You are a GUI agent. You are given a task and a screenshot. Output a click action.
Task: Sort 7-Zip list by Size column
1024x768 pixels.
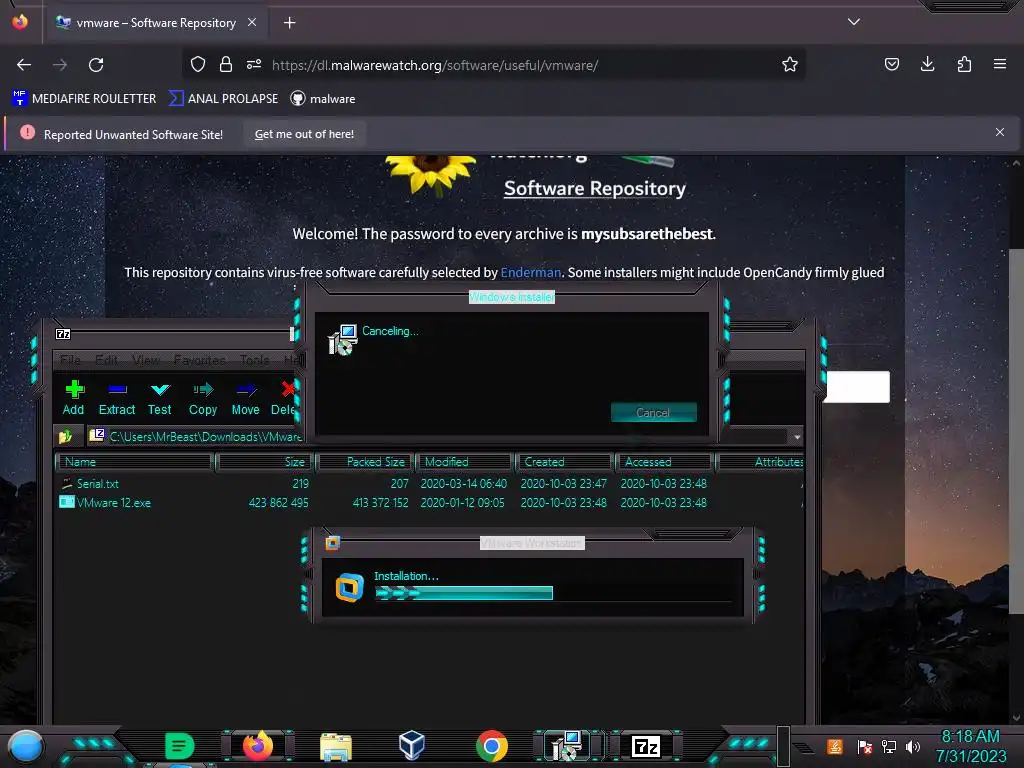265,462
